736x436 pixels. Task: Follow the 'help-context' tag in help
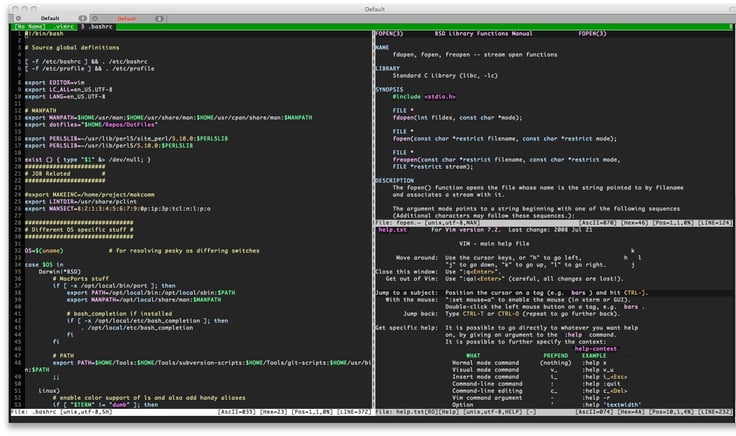click(595, 349)
